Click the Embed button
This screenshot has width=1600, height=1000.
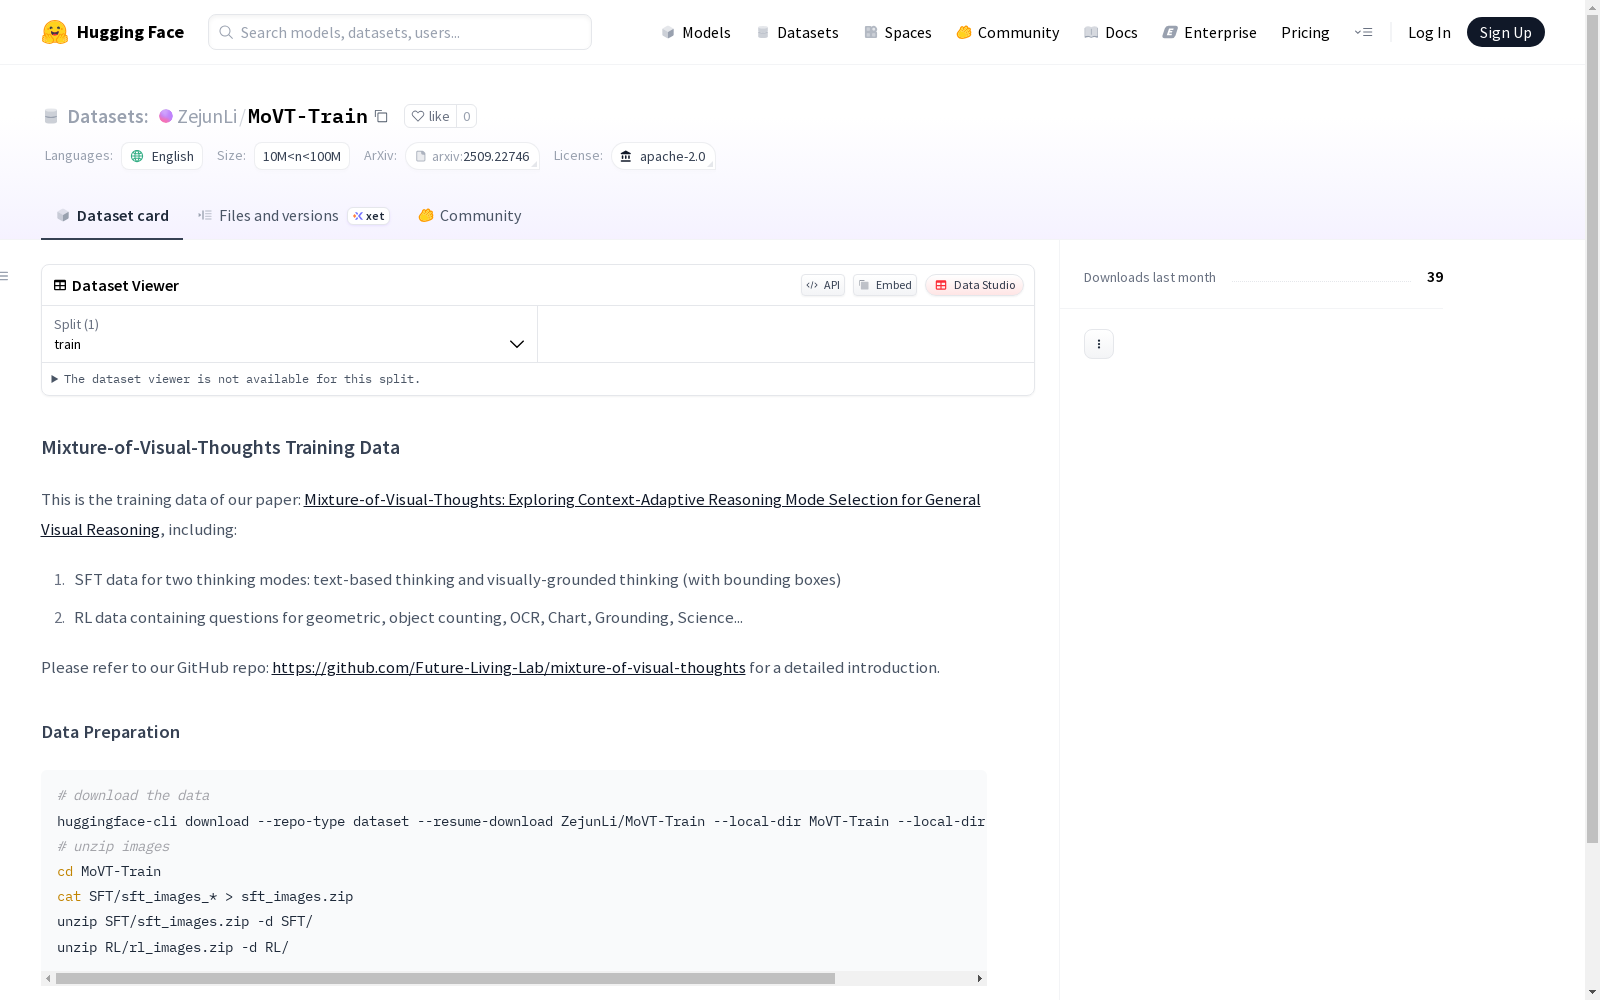(x=885, y=285)
